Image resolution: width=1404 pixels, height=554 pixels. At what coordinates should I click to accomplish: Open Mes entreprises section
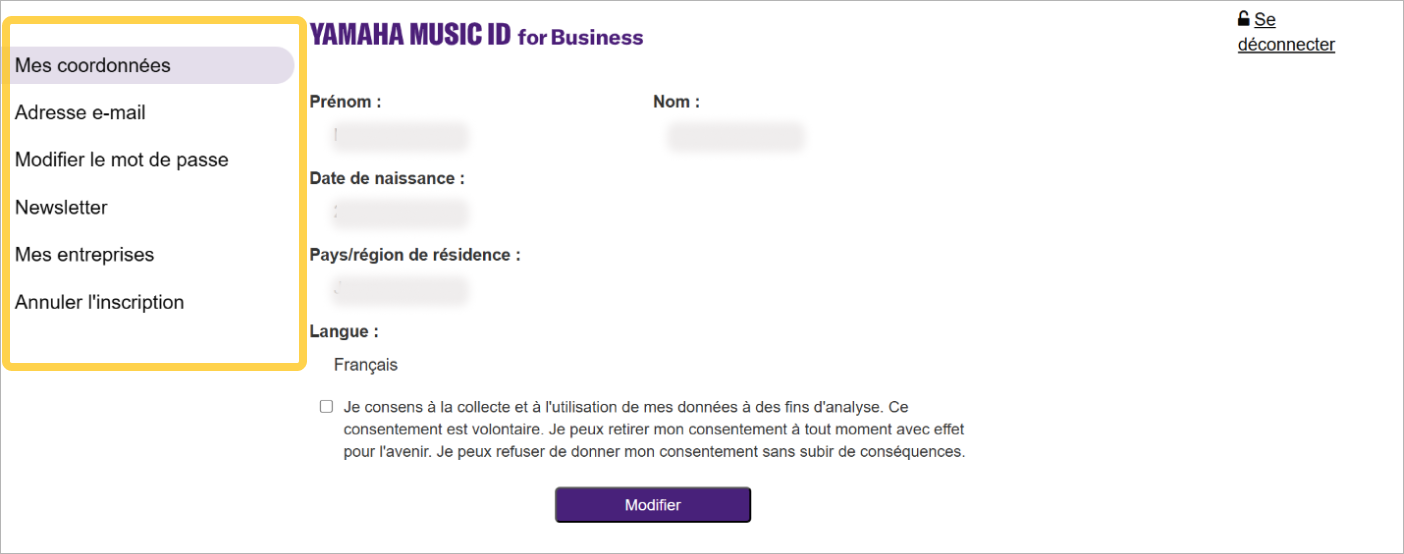(84, 255)
